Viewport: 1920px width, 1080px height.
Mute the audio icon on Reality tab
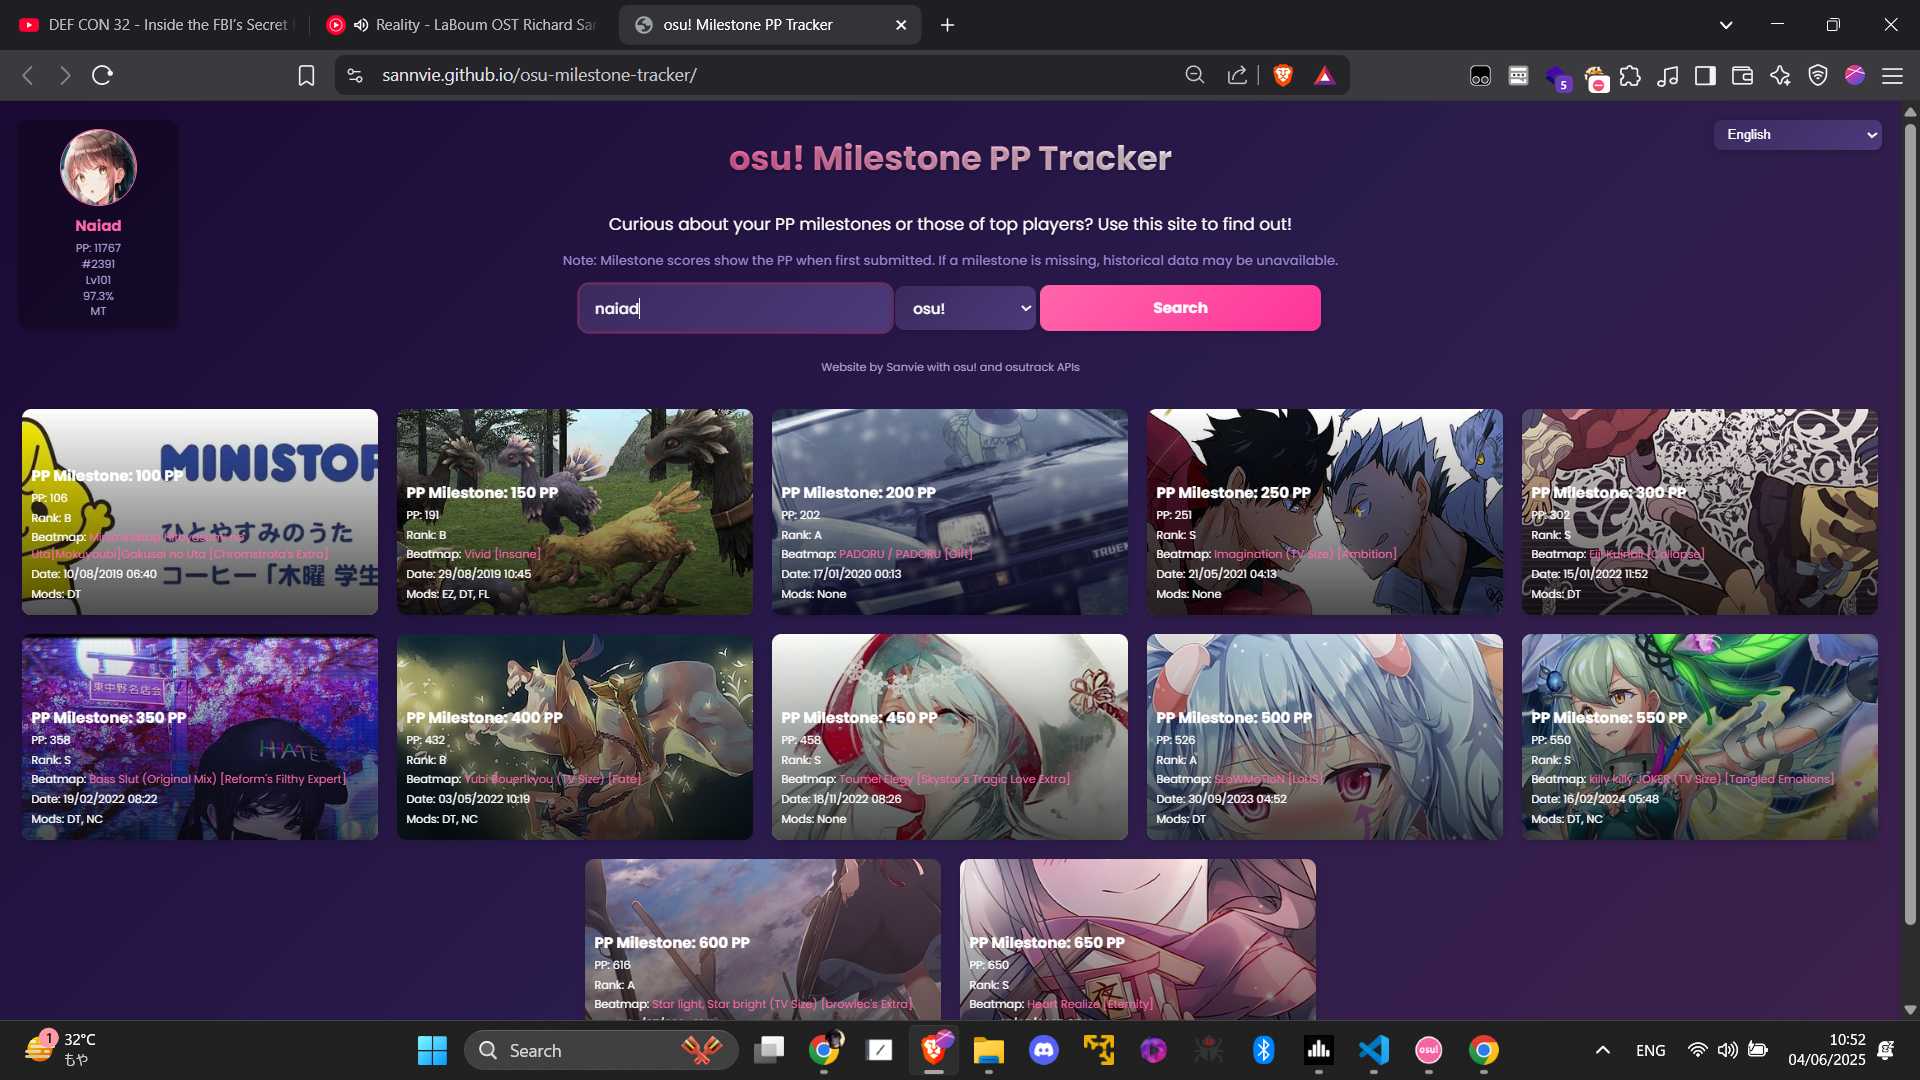361,25
